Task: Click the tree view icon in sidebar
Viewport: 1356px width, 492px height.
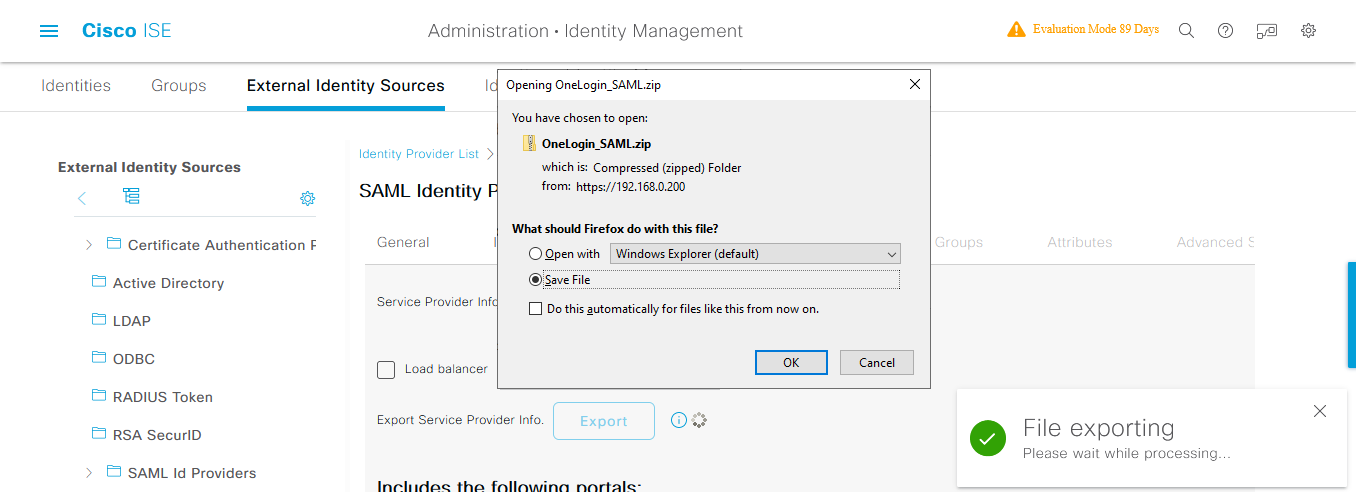Action: tap(131, 196)
